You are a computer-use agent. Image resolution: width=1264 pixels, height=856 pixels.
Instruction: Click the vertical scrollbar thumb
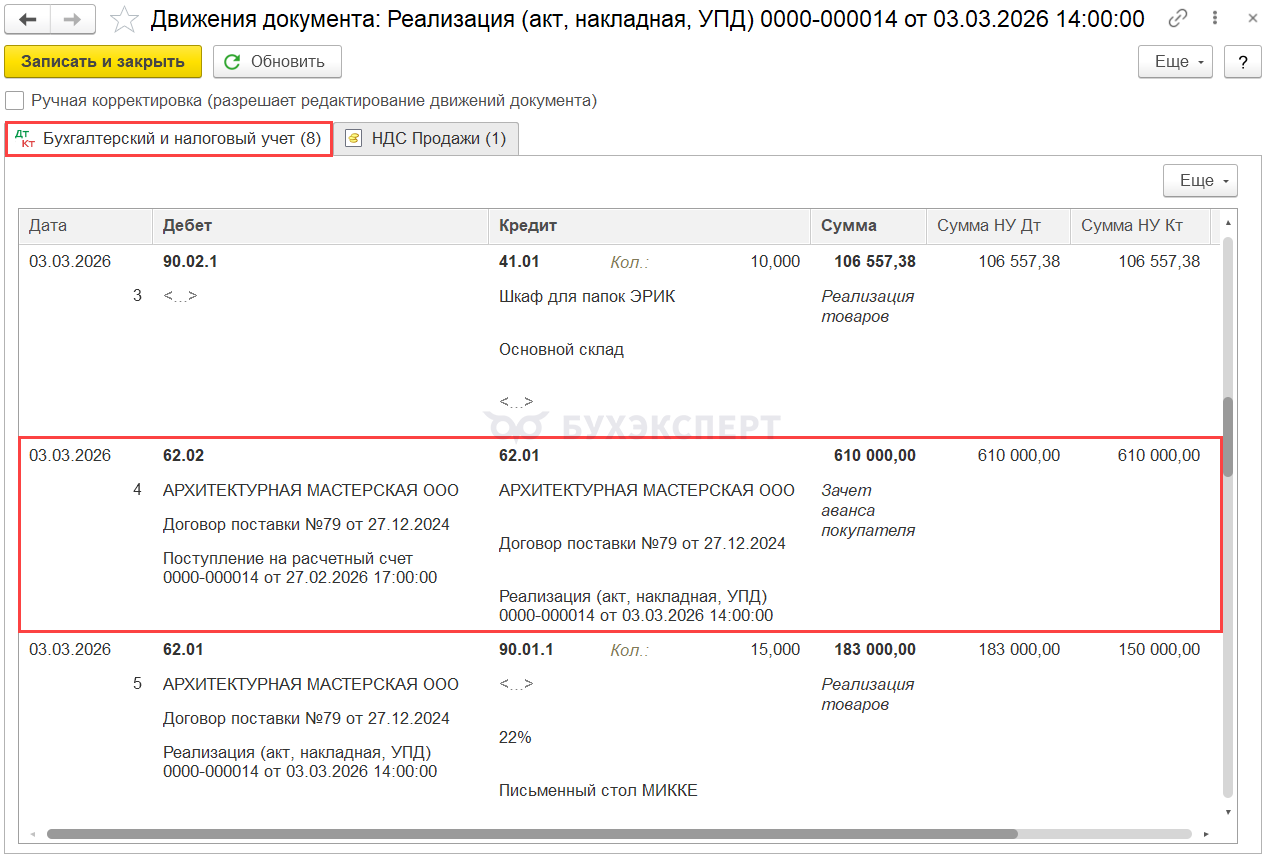click(1229, 437)
